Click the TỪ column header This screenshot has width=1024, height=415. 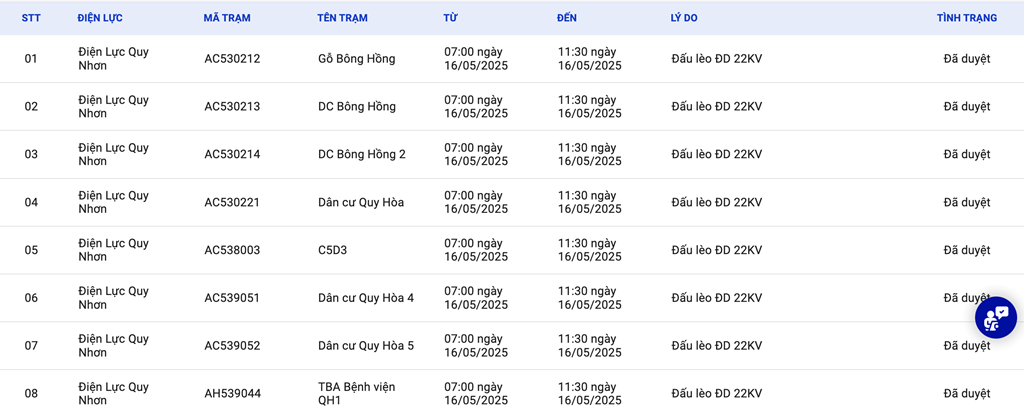tap(450, 18)
